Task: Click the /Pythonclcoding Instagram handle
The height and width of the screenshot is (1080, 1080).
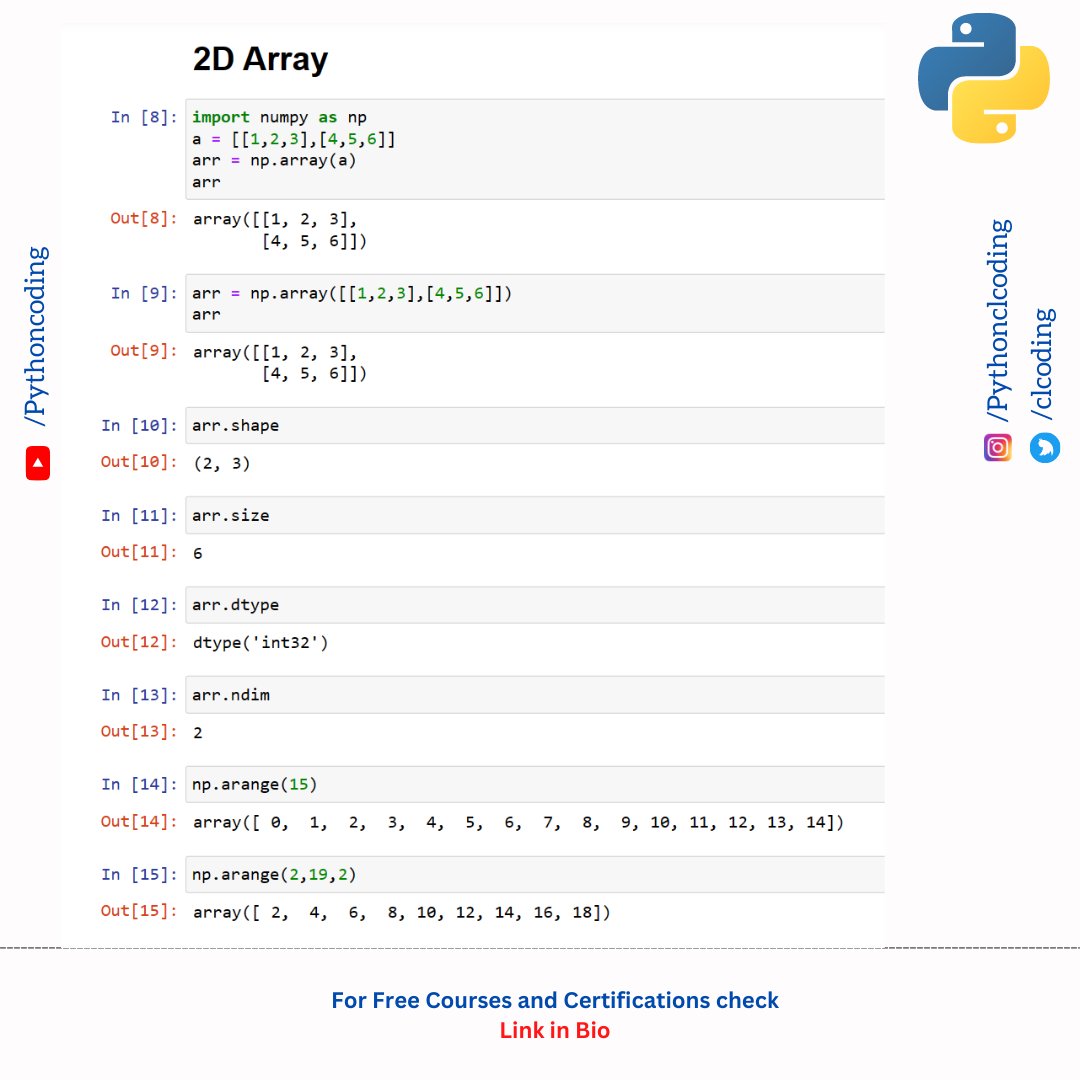Action: [x=998, y=321]
